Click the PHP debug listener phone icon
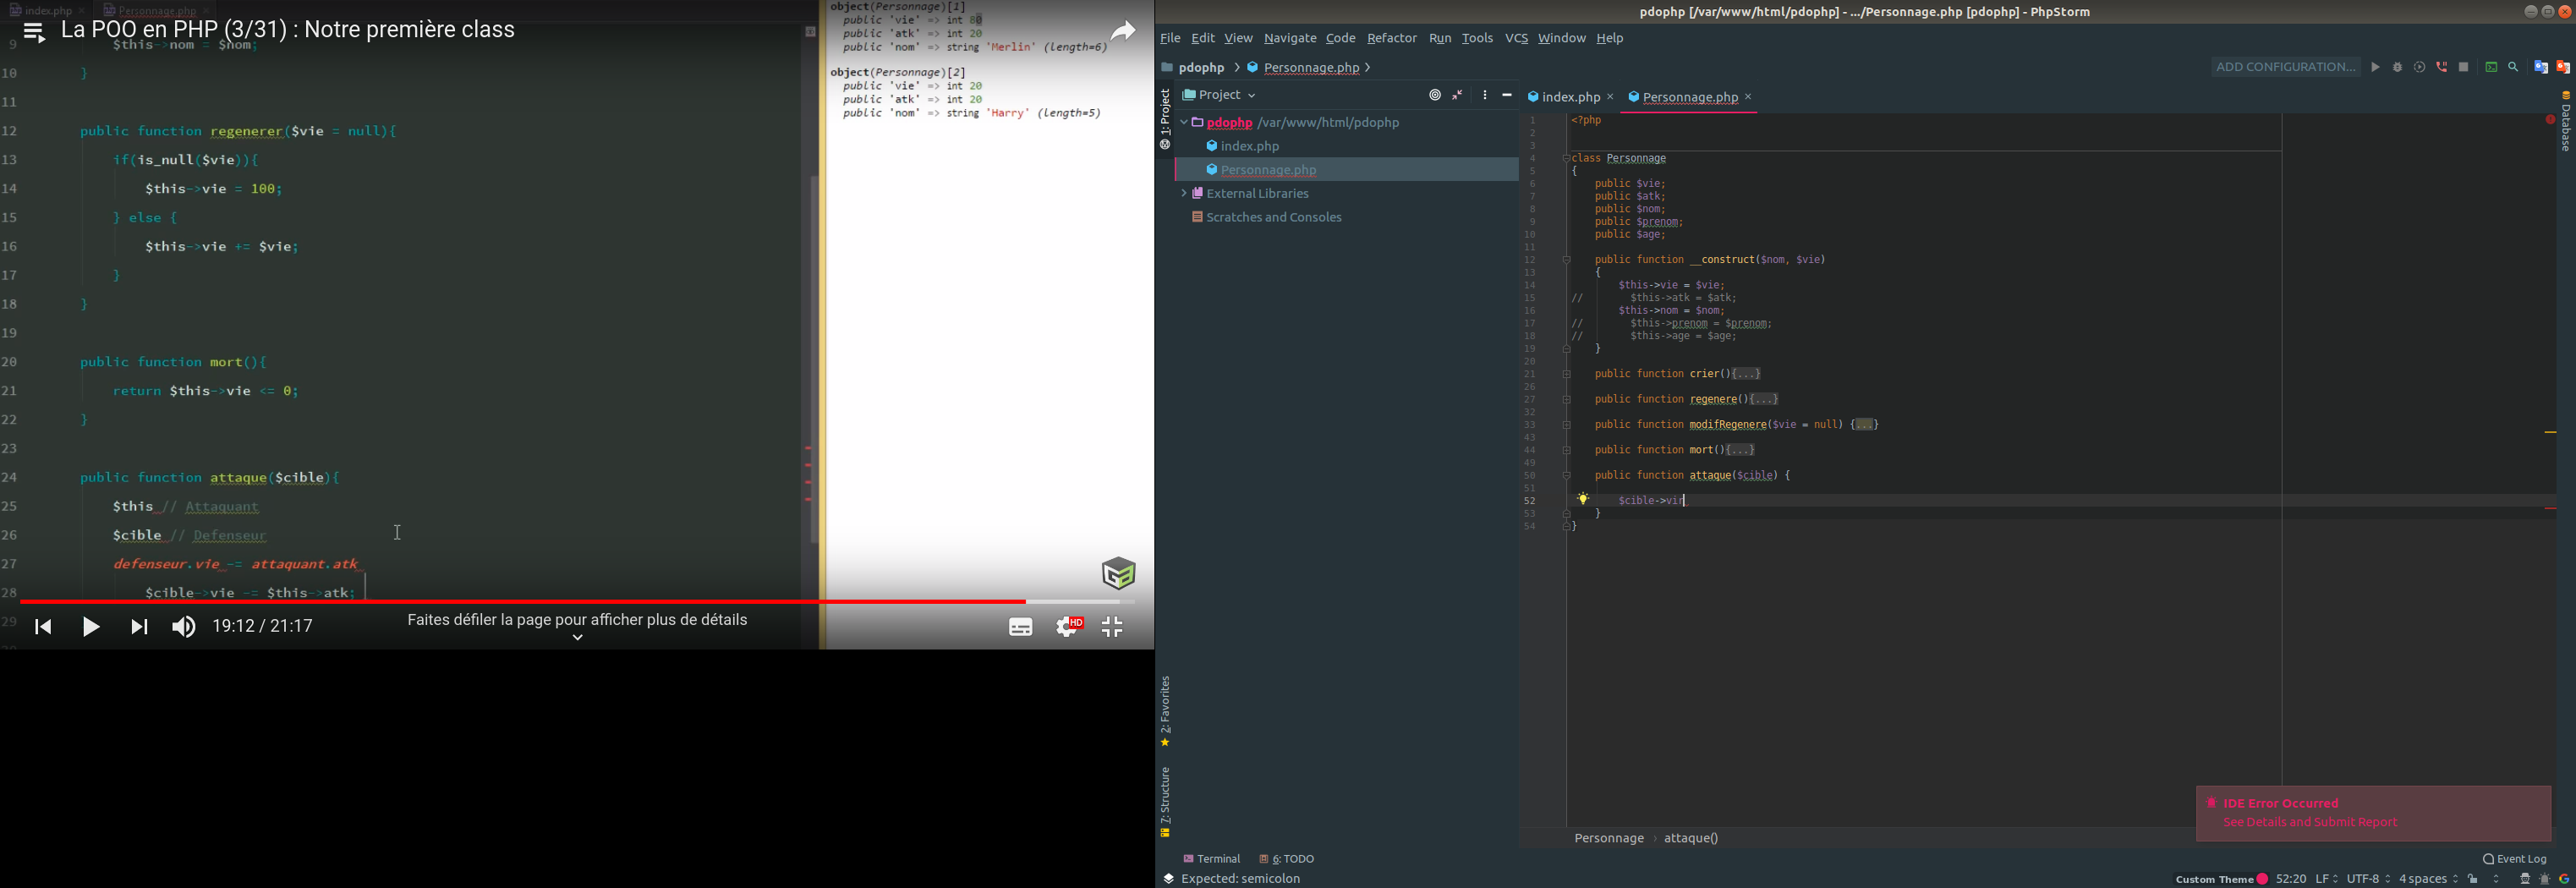This screenshot has width=2576, height=888. [x=2441, y=68]
